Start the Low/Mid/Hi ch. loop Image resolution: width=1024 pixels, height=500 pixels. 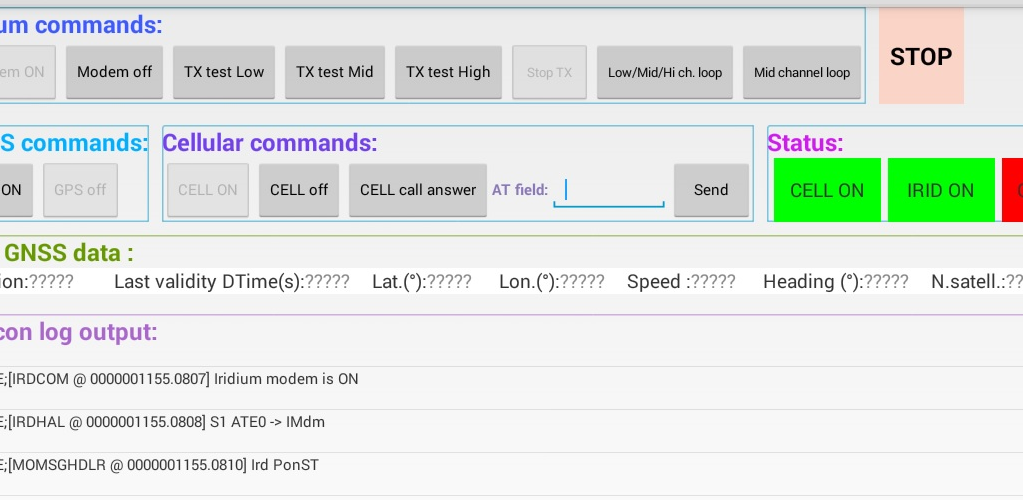pos(665,72)
